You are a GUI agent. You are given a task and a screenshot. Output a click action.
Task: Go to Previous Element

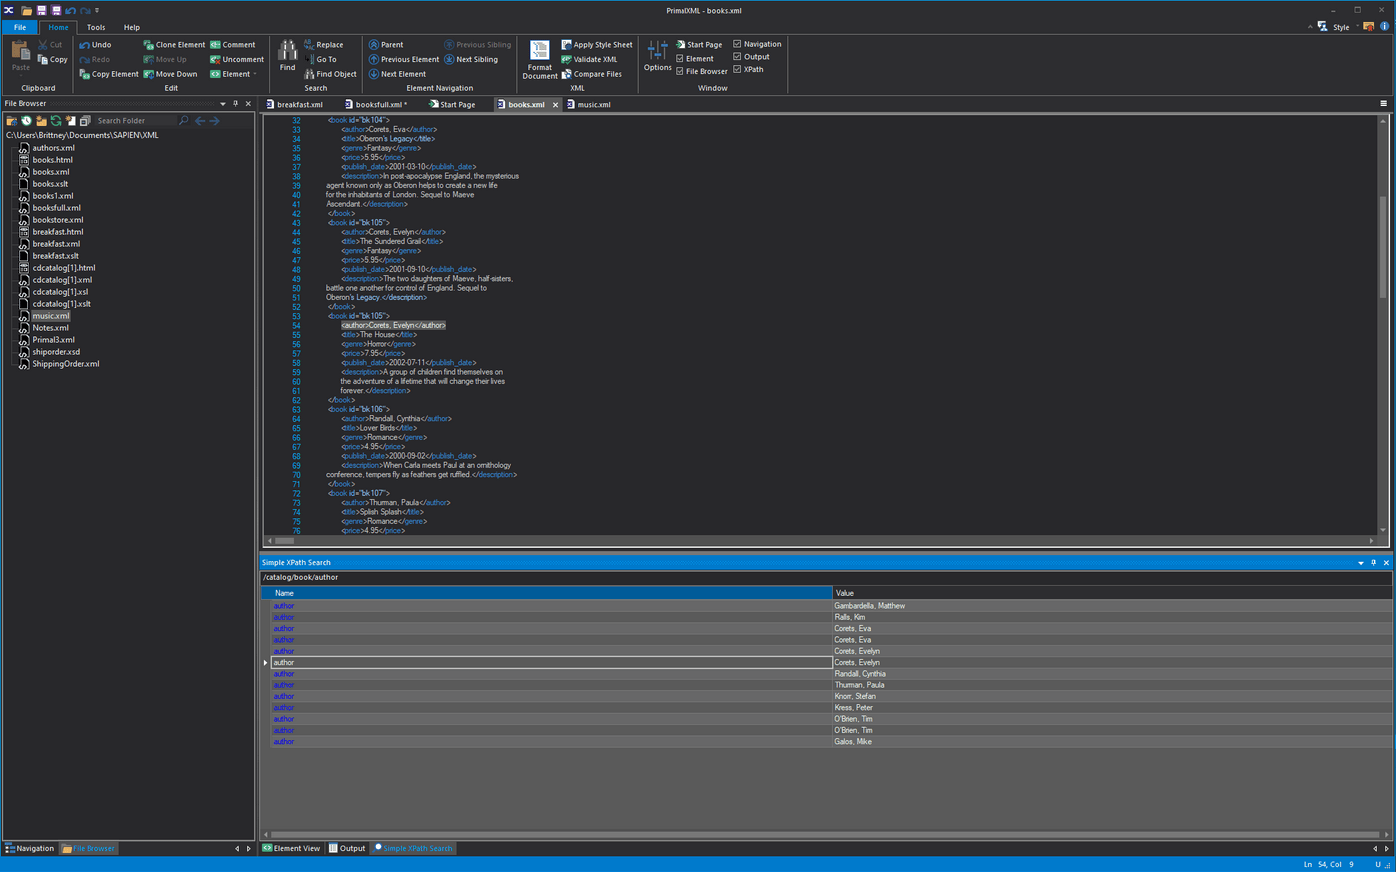pyautogui.click(x=404, y=60)
